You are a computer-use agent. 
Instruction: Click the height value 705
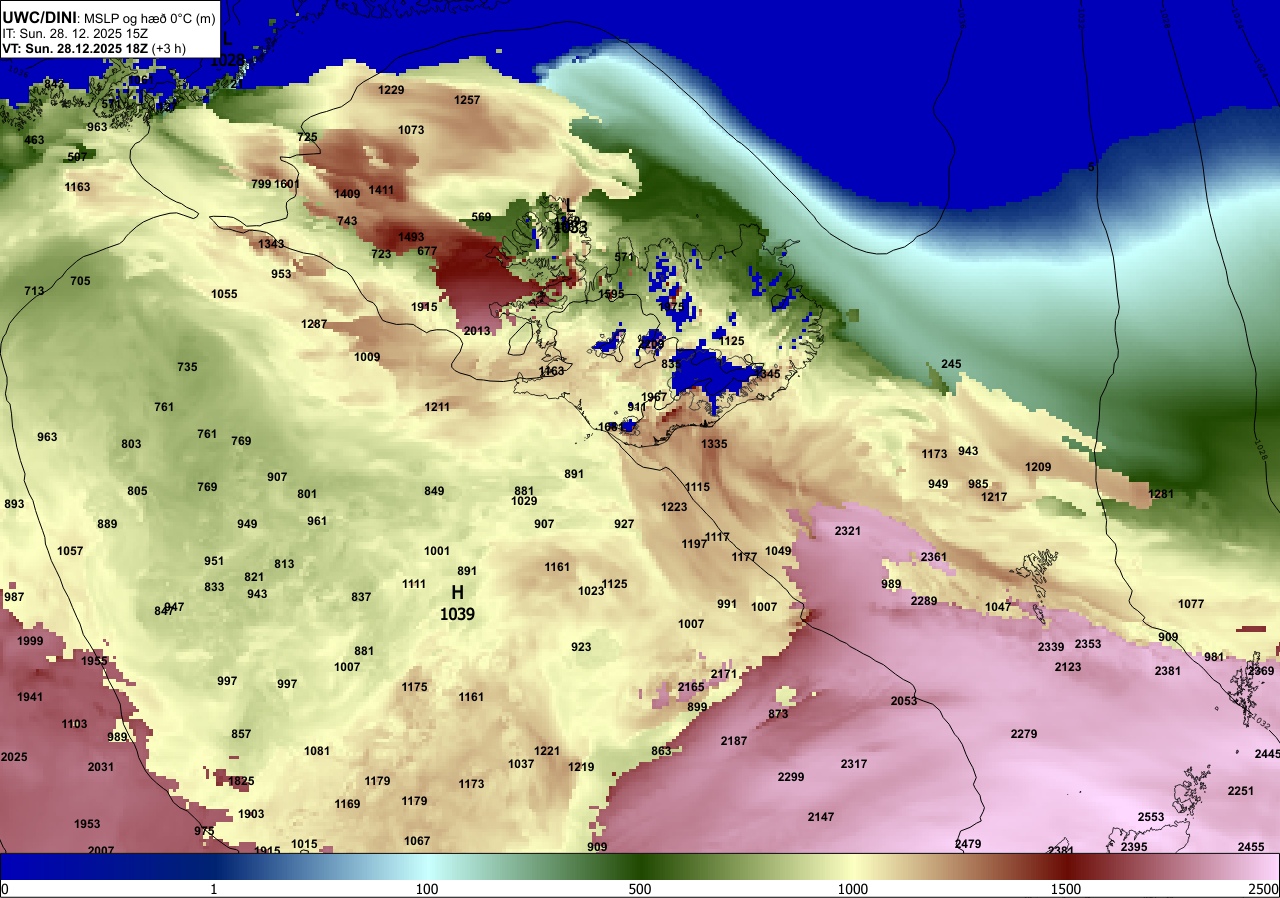[80, 281]
